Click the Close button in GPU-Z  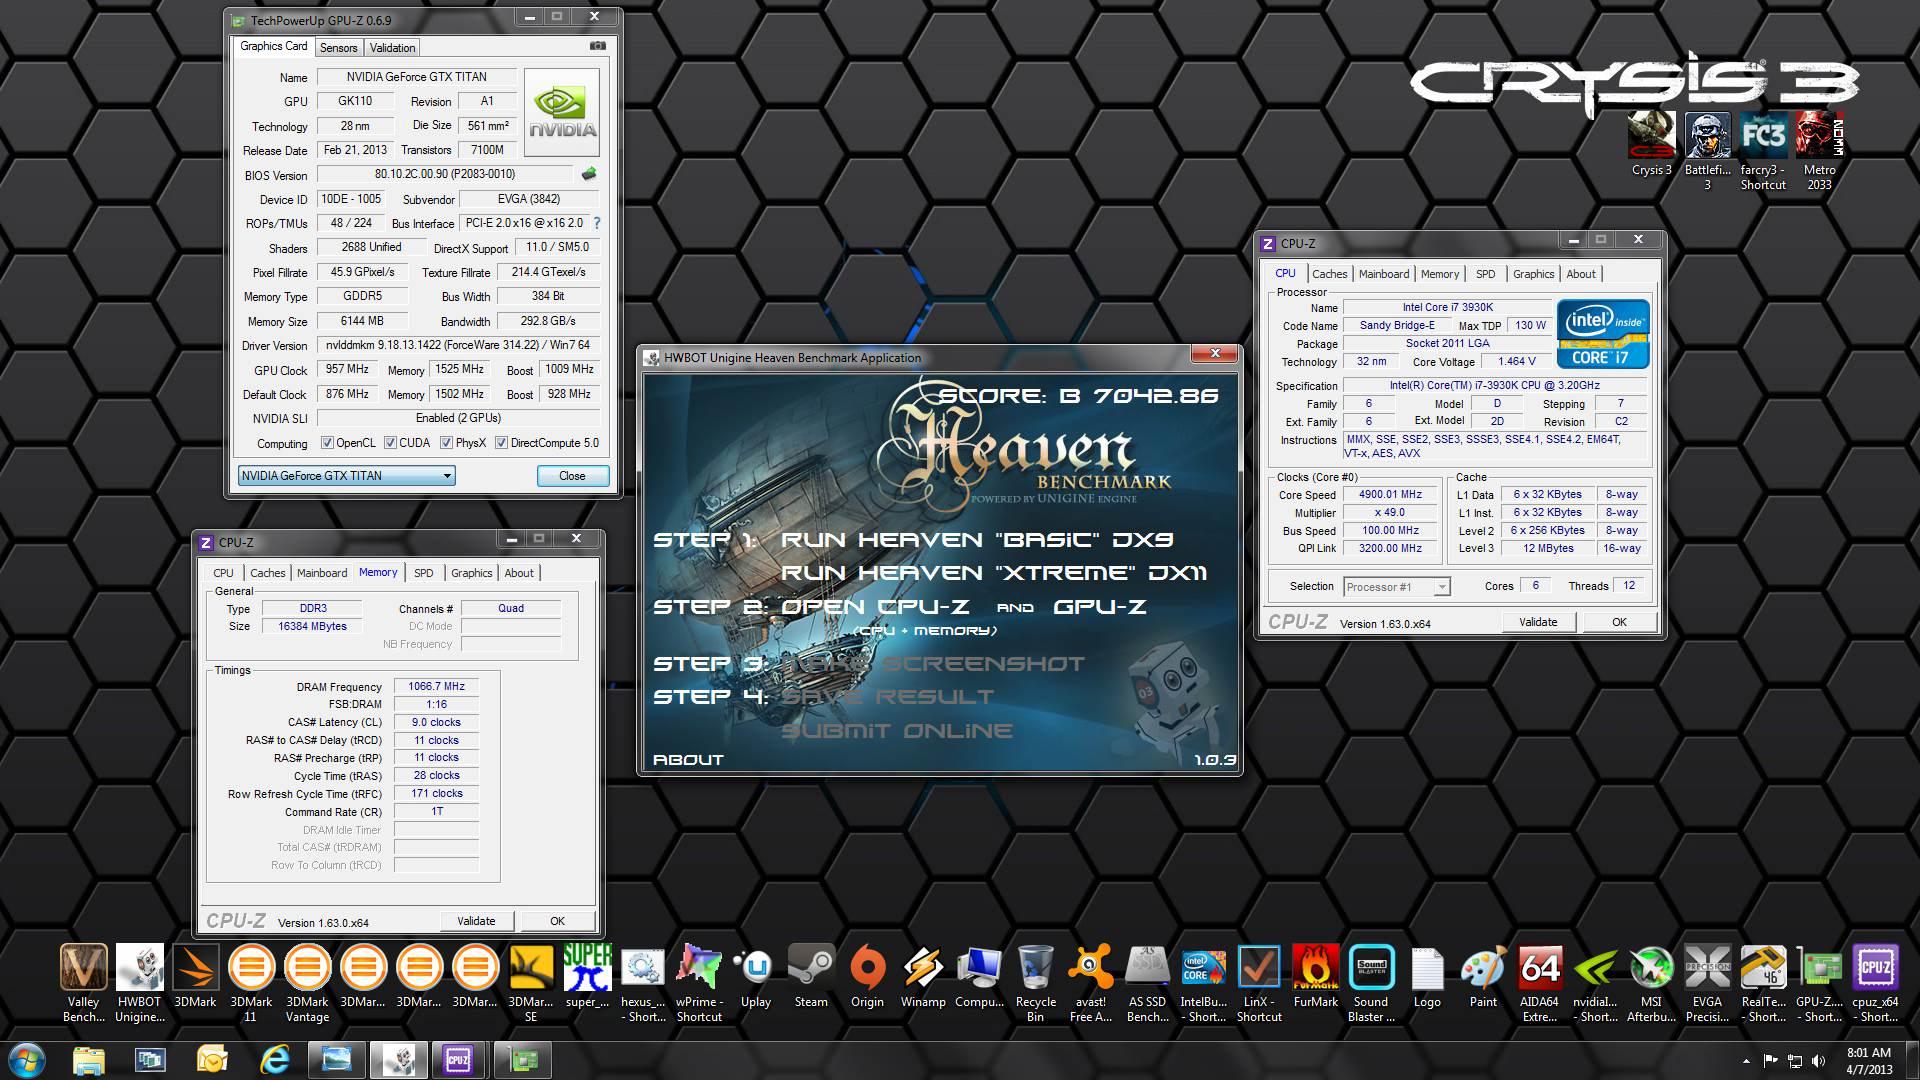tap(572, 476)
